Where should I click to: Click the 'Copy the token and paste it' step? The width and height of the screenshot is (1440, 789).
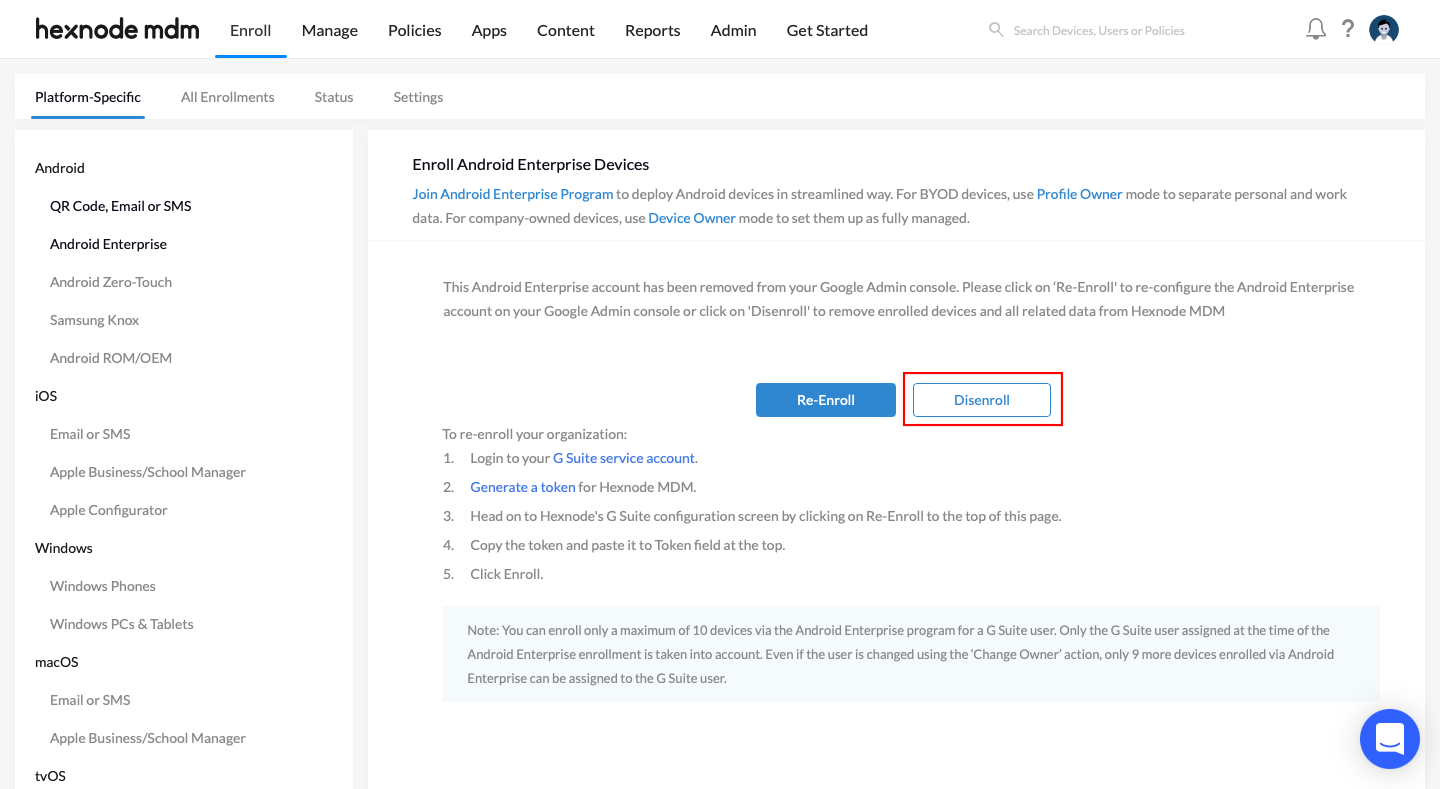[628, 545]
